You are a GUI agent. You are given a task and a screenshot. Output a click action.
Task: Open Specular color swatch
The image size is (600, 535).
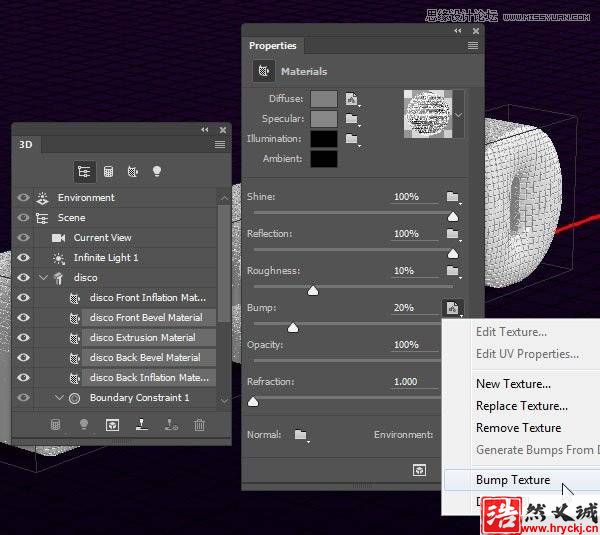[x=324, y=119]
